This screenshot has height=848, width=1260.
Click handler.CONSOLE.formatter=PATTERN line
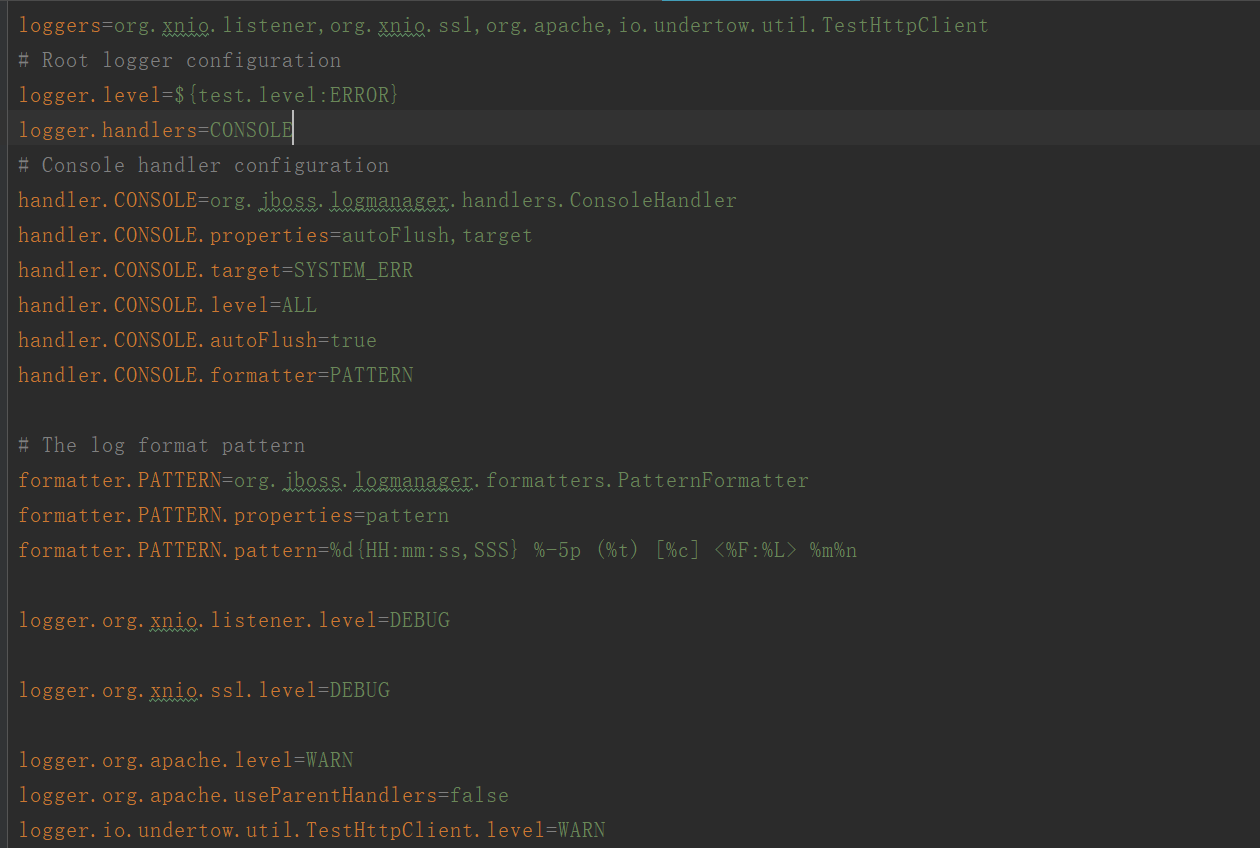click(x=215, y=375)
